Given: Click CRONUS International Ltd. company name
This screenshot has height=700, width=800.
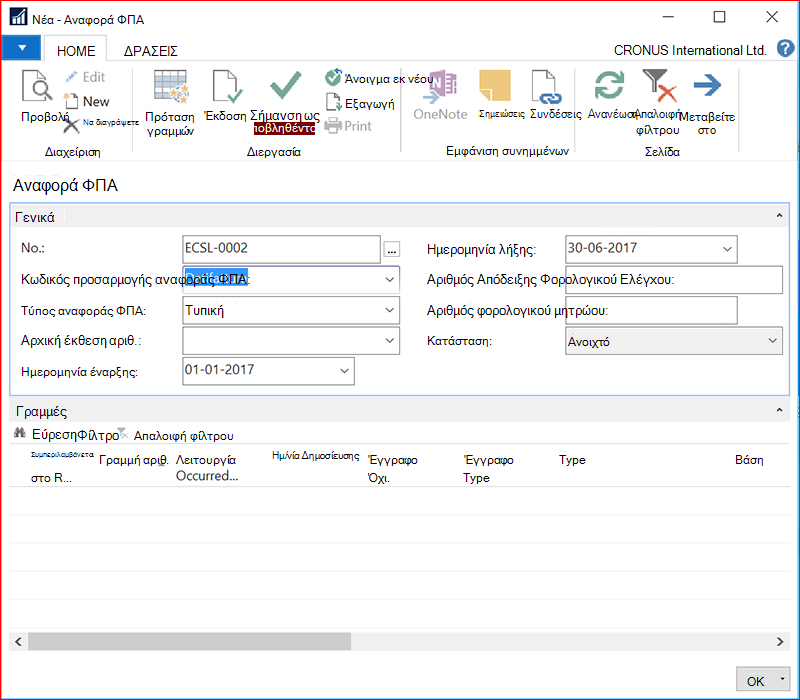Looking at the screenshot, I should tap(690, 50).
